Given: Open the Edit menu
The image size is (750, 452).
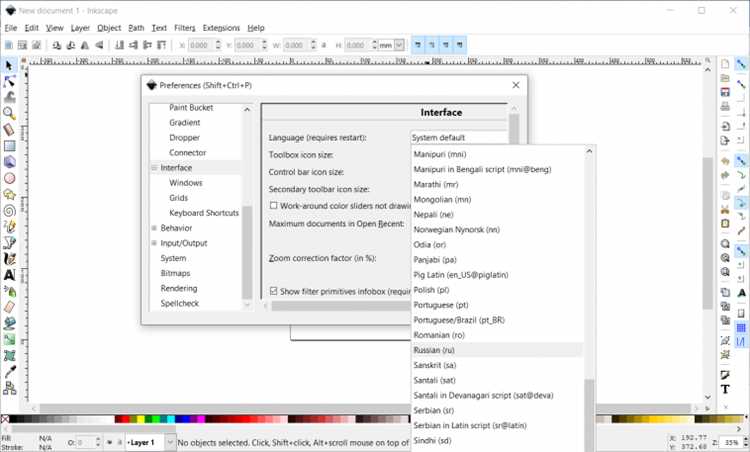Looking at the screenshot, I should 32,28.
